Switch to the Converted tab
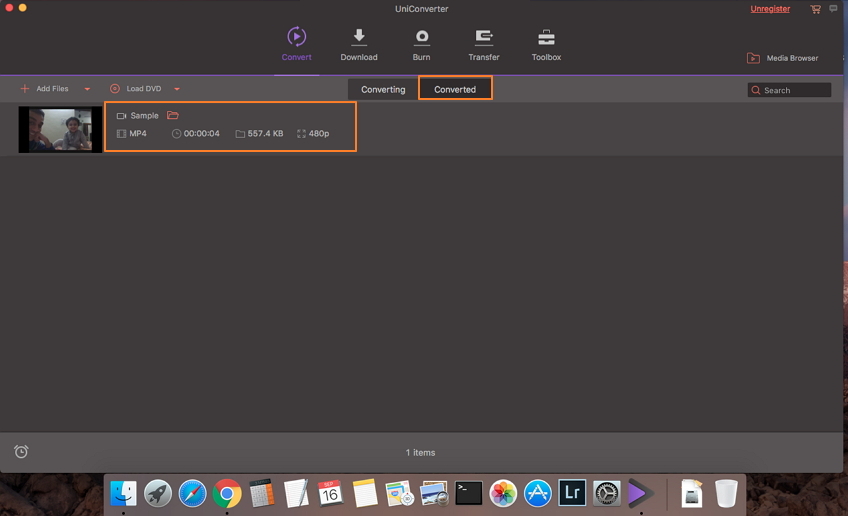The image size is (848, 516). (x=455, y=88)
